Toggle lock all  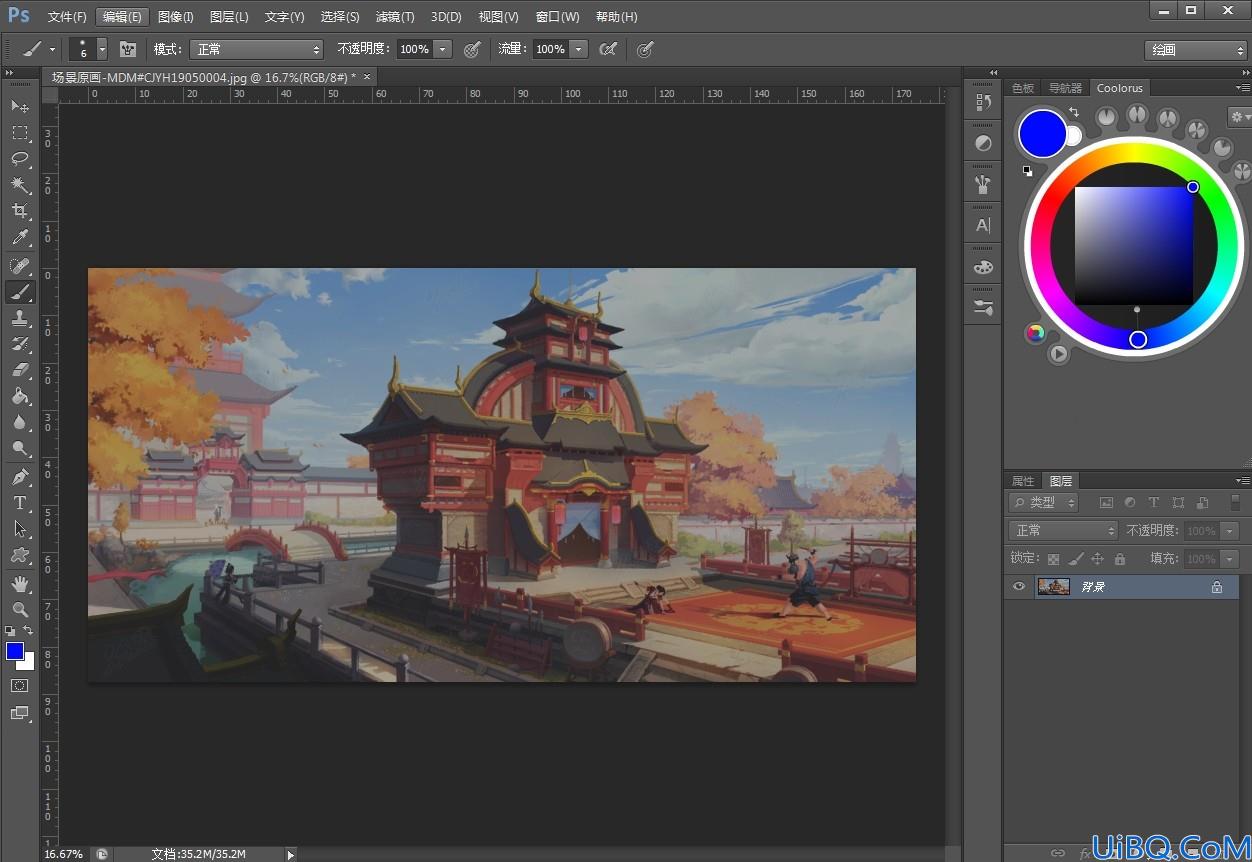point(1120,559)
